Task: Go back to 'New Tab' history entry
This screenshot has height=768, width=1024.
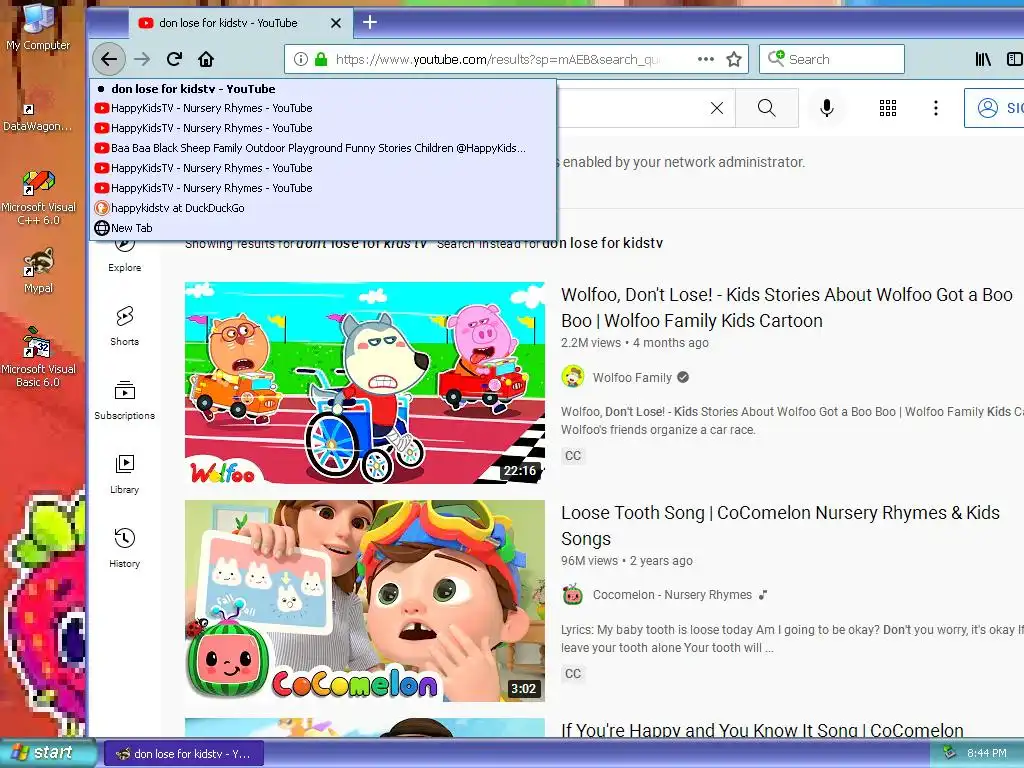Action: pos(323,228)
